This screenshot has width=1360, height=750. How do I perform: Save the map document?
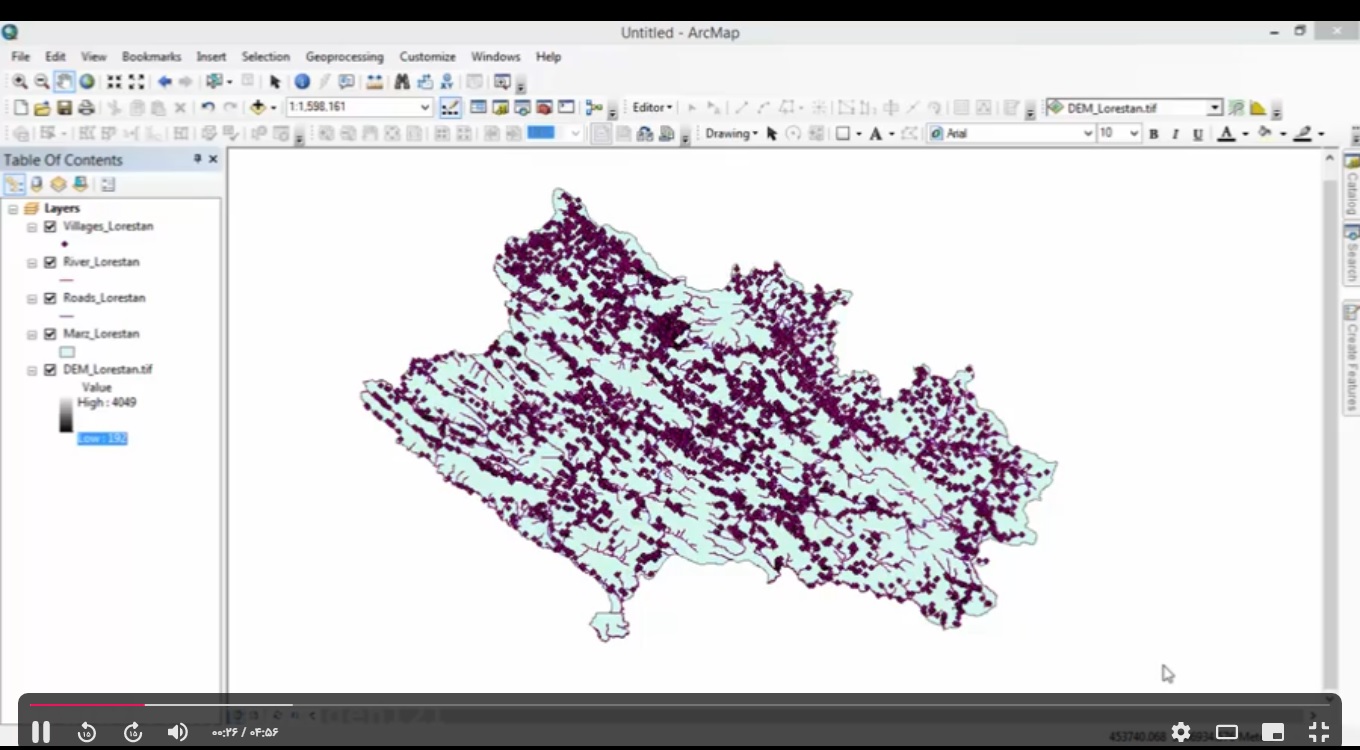point(64,108)
